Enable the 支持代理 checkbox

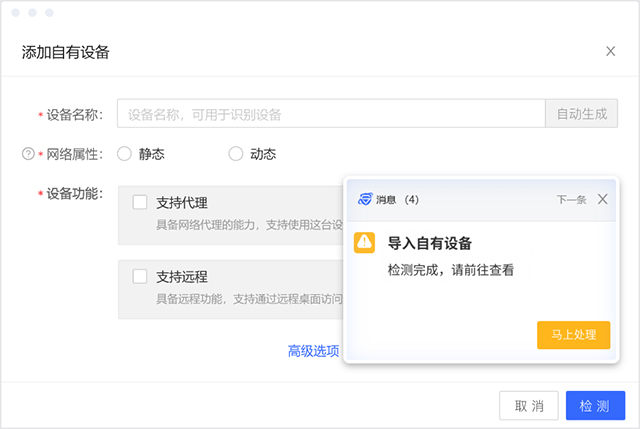140,202
